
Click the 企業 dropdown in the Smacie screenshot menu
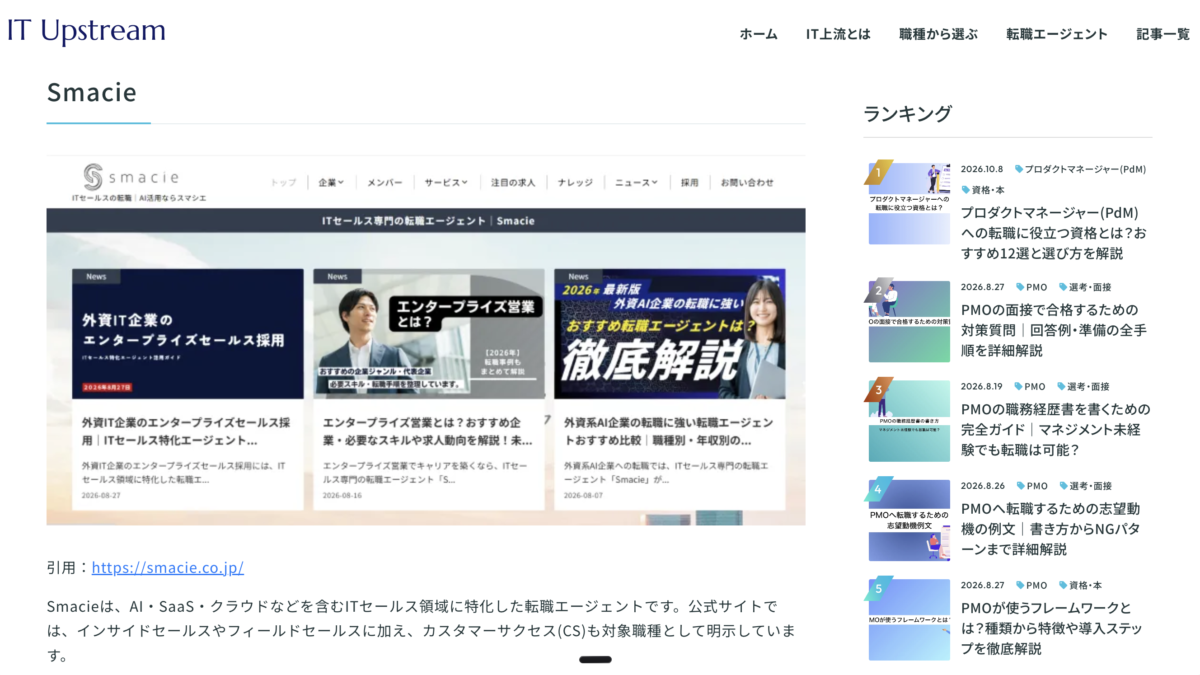(331, 183)
